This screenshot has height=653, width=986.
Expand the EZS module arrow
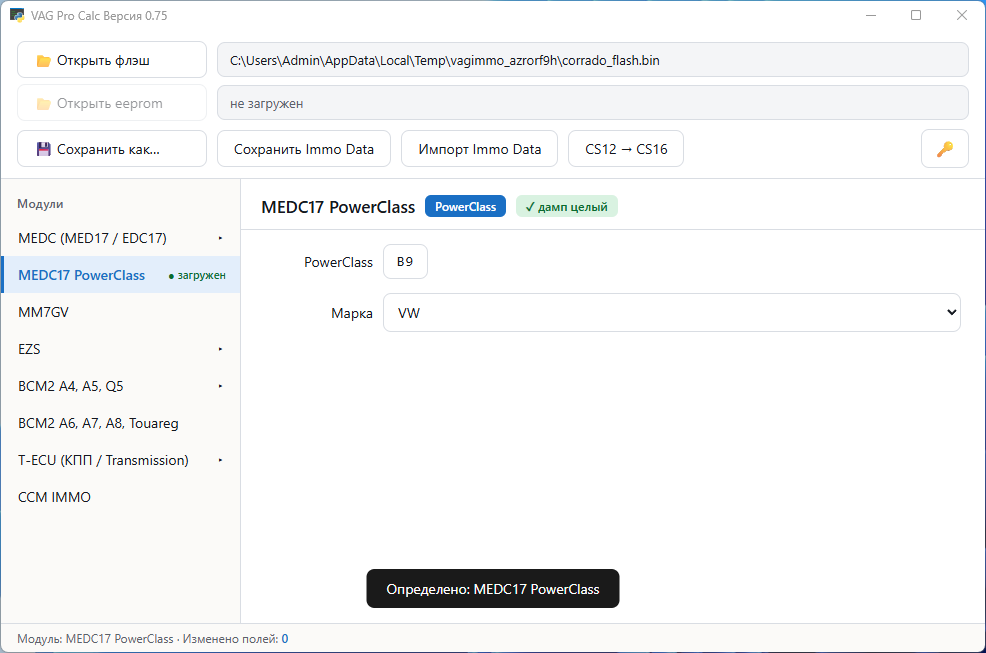220,349
